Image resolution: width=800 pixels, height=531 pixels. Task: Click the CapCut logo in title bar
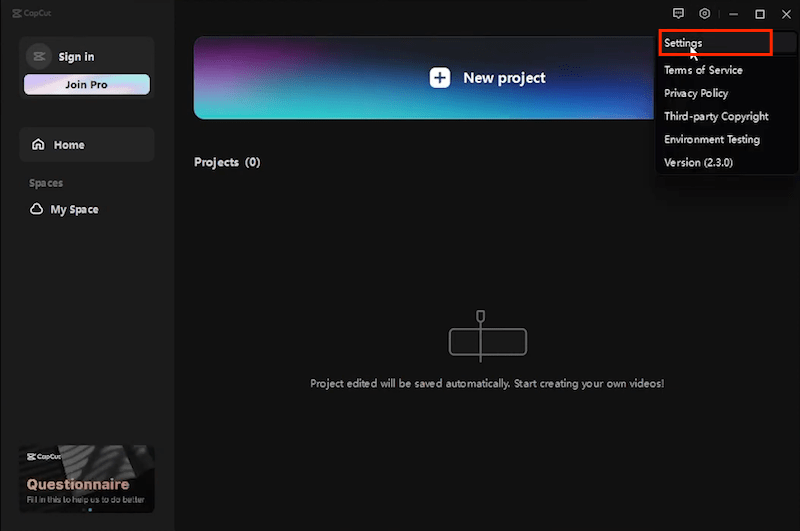coord(32,13)
